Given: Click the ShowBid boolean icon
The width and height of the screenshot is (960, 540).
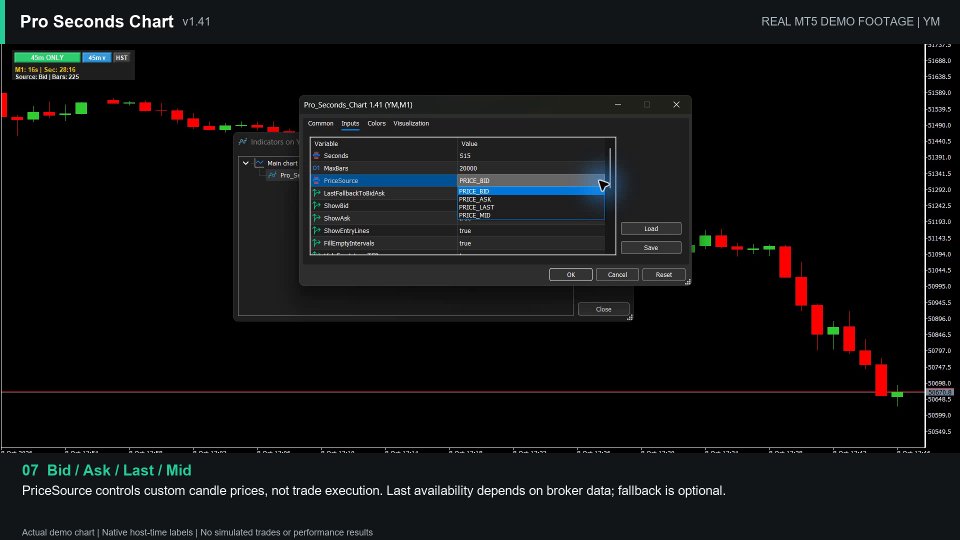Looking at the screenshot, I should (317, 206).
